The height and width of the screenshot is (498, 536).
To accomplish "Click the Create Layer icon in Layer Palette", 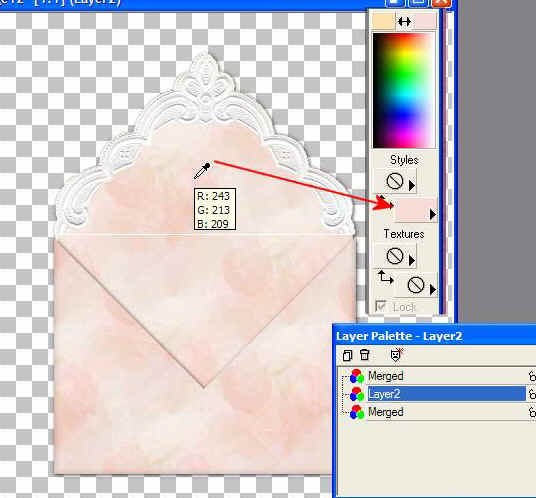I will point(347,355).
